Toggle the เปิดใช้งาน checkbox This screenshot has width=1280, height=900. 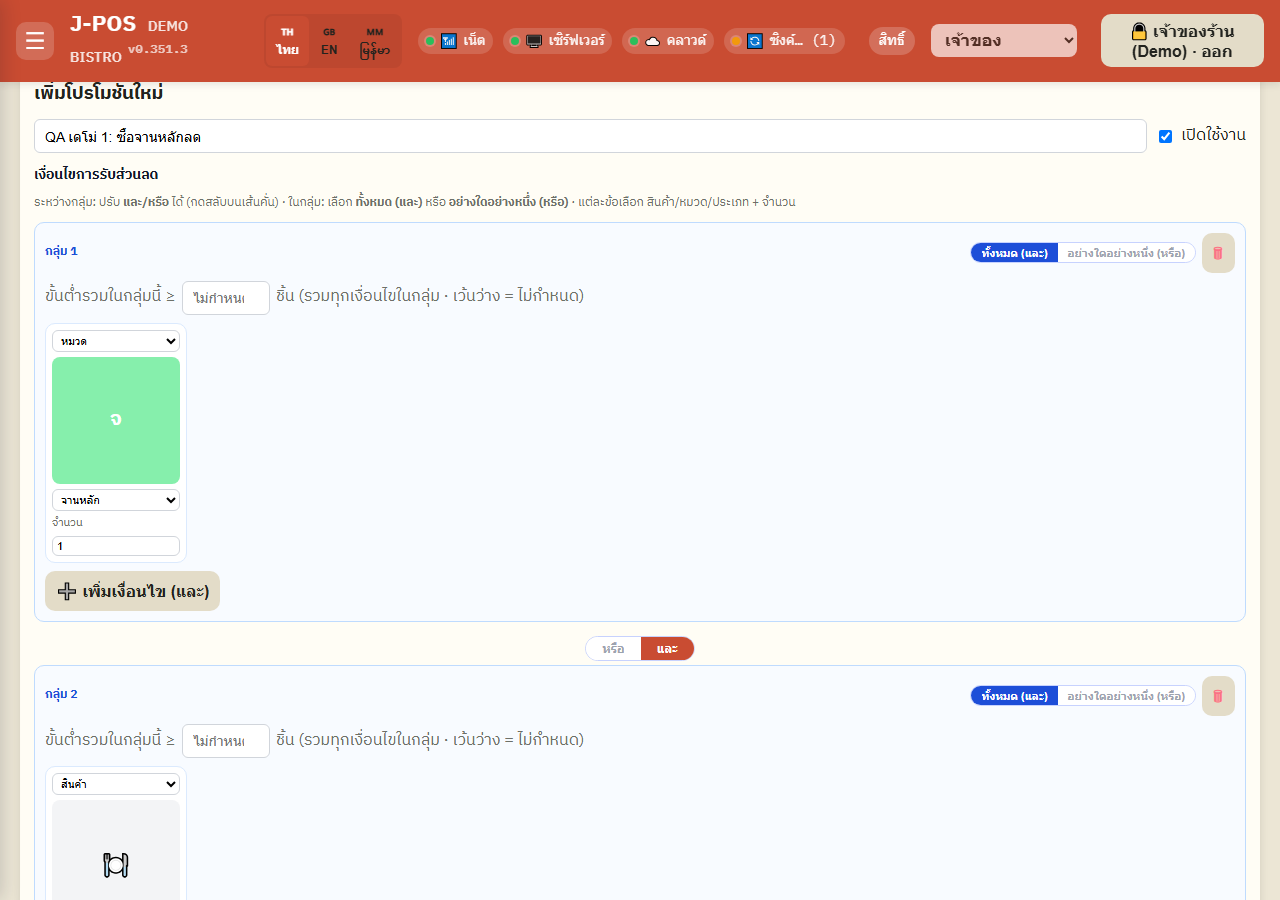pos(1165,136)
